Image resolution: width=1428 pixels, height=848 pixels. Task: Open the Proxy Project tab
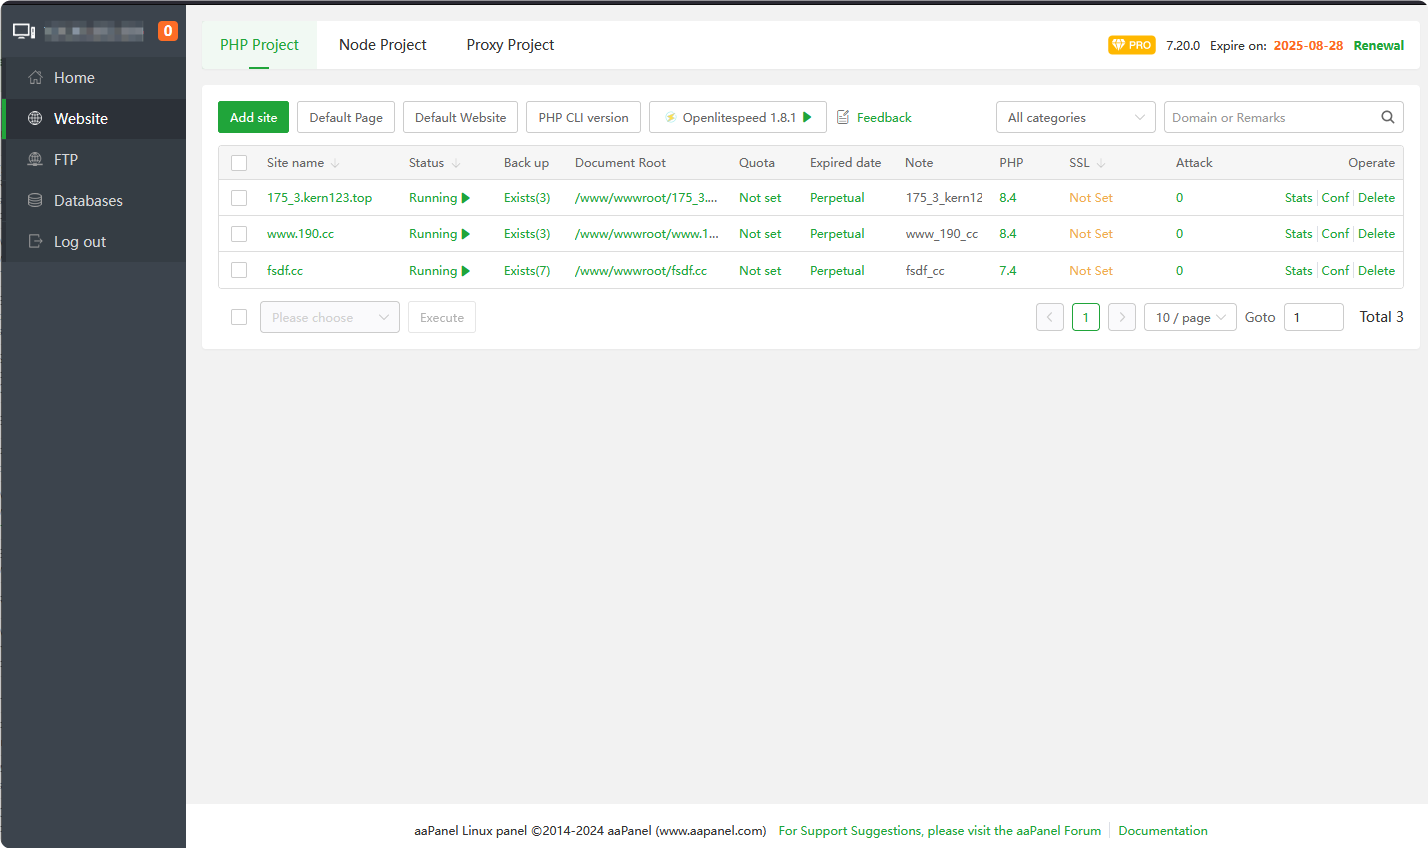pyautogui.click(x=510, y=45)
